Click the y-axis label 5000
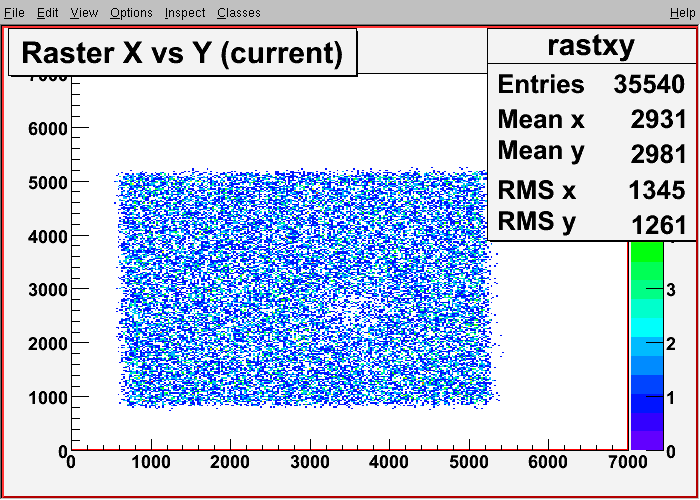 [x=47, y=183]
